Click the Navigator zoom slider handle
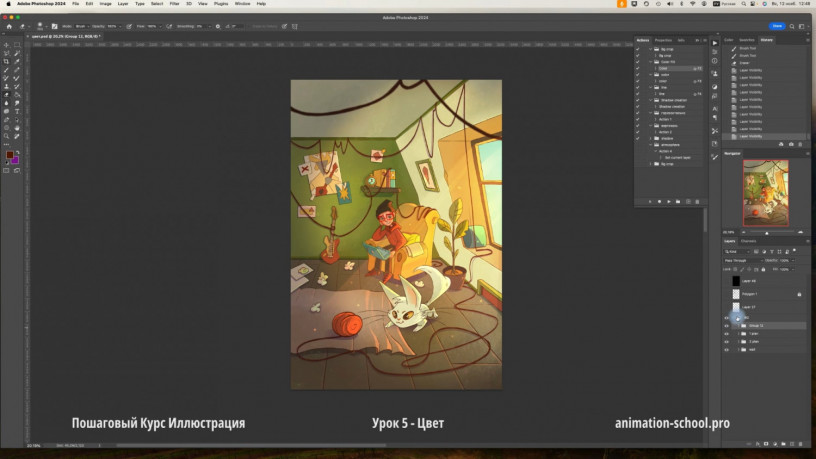This screenshot has height=459, width=816. point(767,233)
